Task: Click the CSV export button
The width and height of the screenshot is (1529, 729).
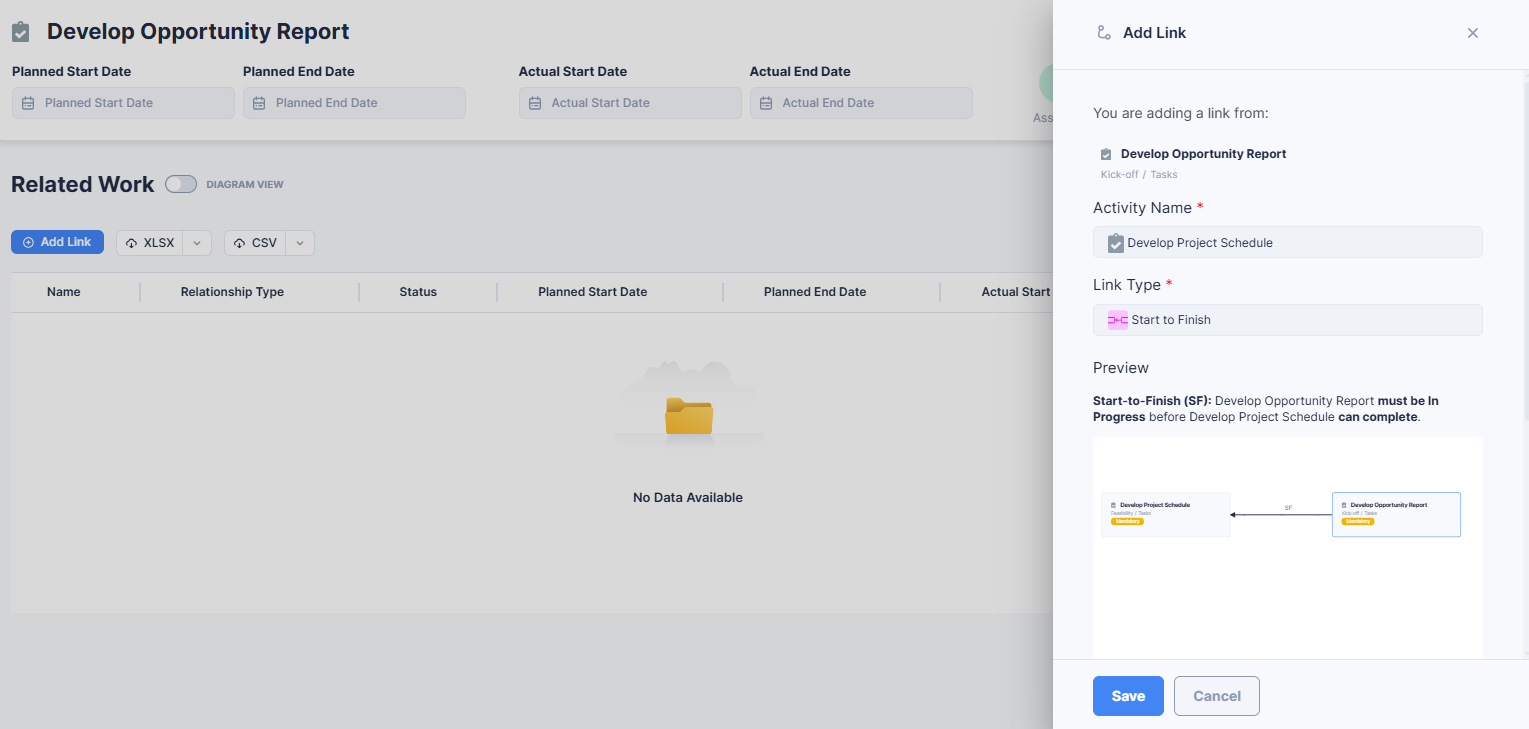Action: tap(255, 243)
